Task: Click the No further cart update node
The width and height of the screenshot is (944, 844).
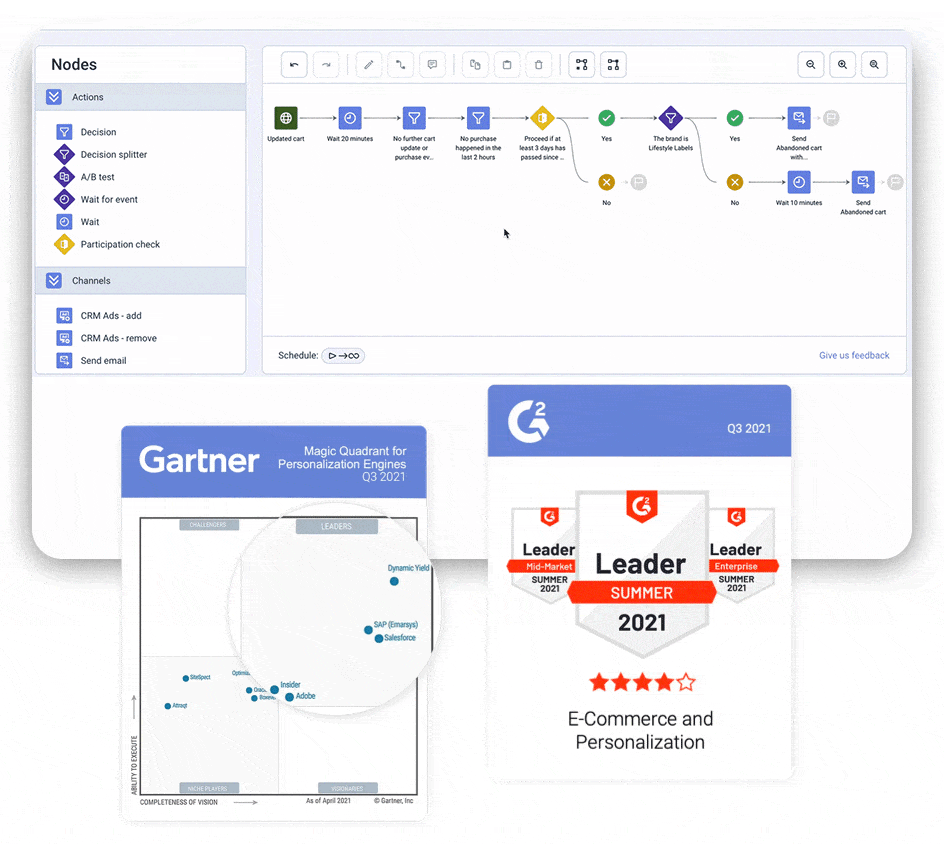Action: (x=414, y=118)
